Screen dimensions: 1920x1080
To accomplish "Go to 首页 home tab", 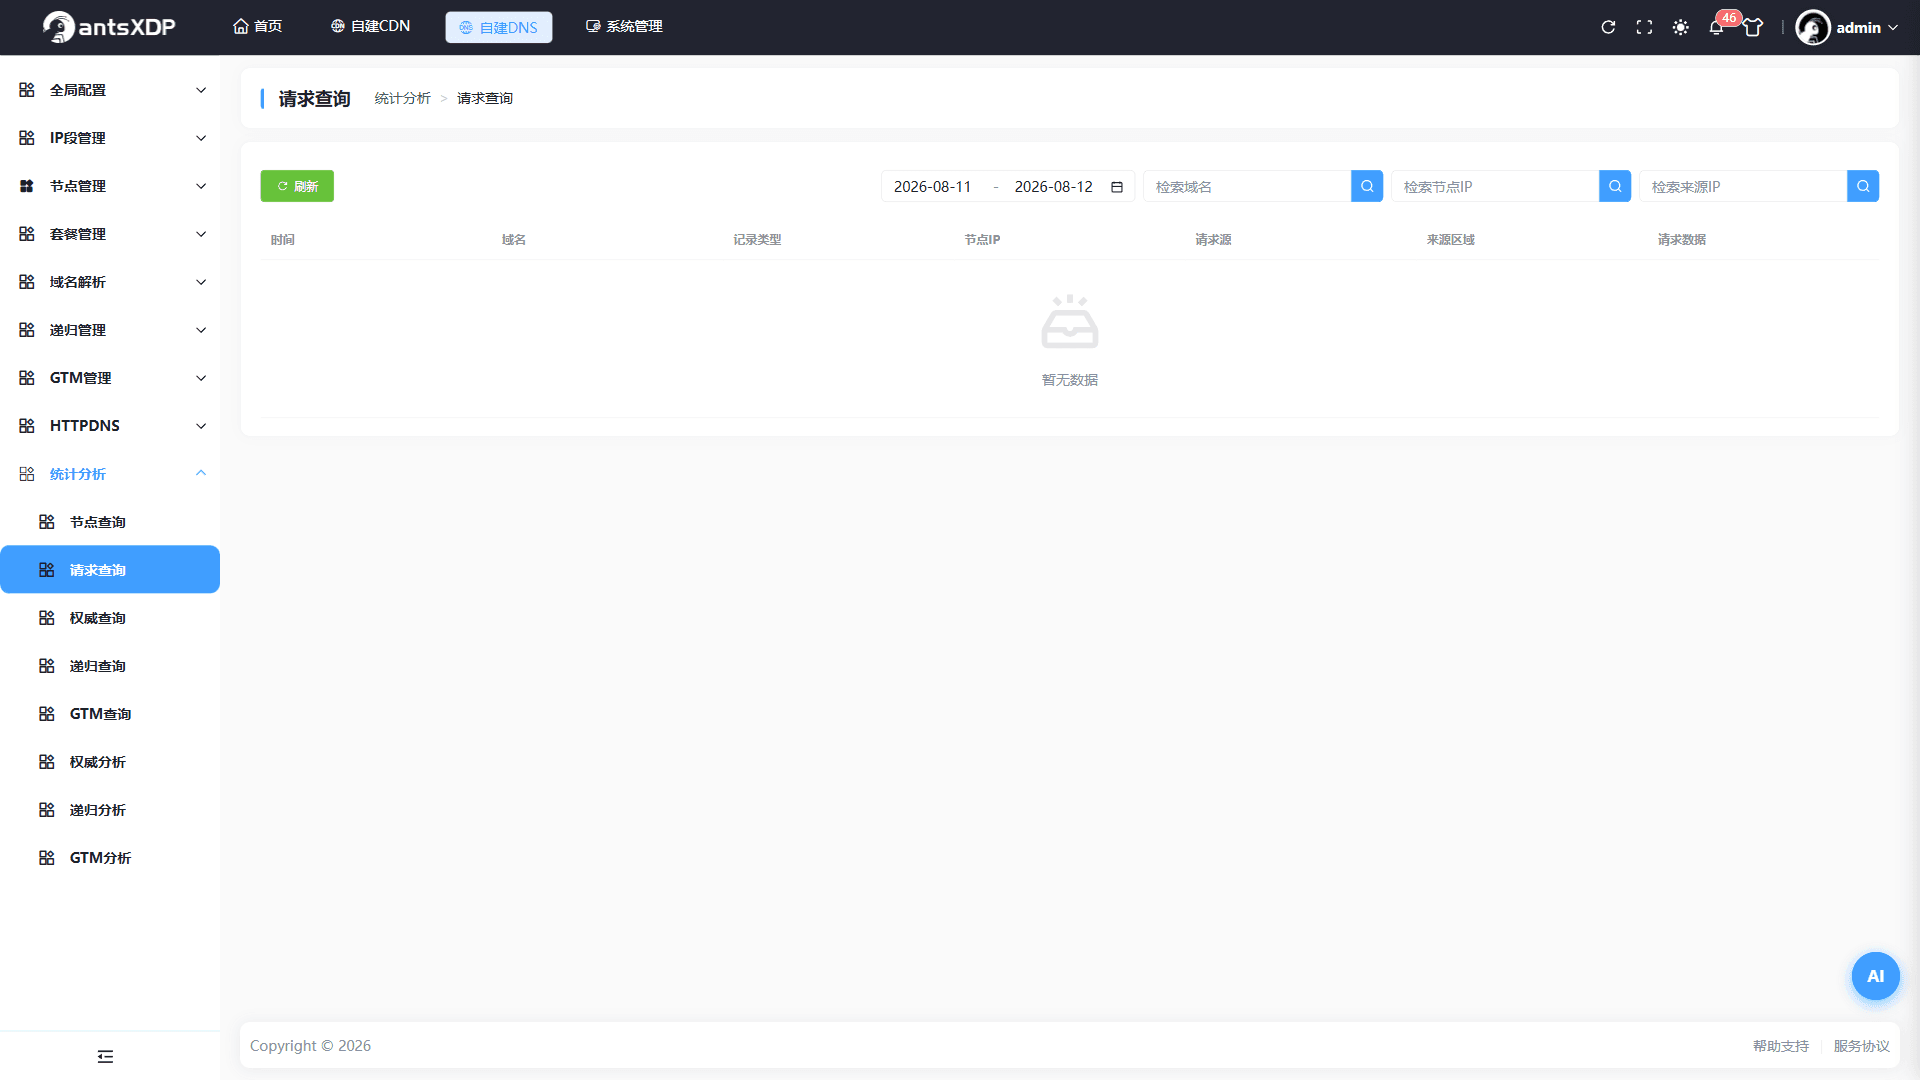I will point(258,27).
